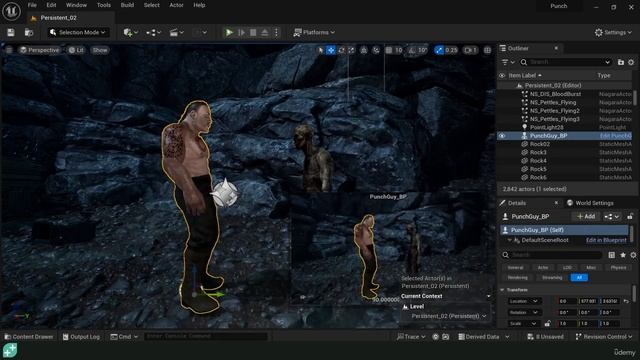640x360 pixels.
Task: Close the Outliner tab
Action: click(x=556, y=48)
